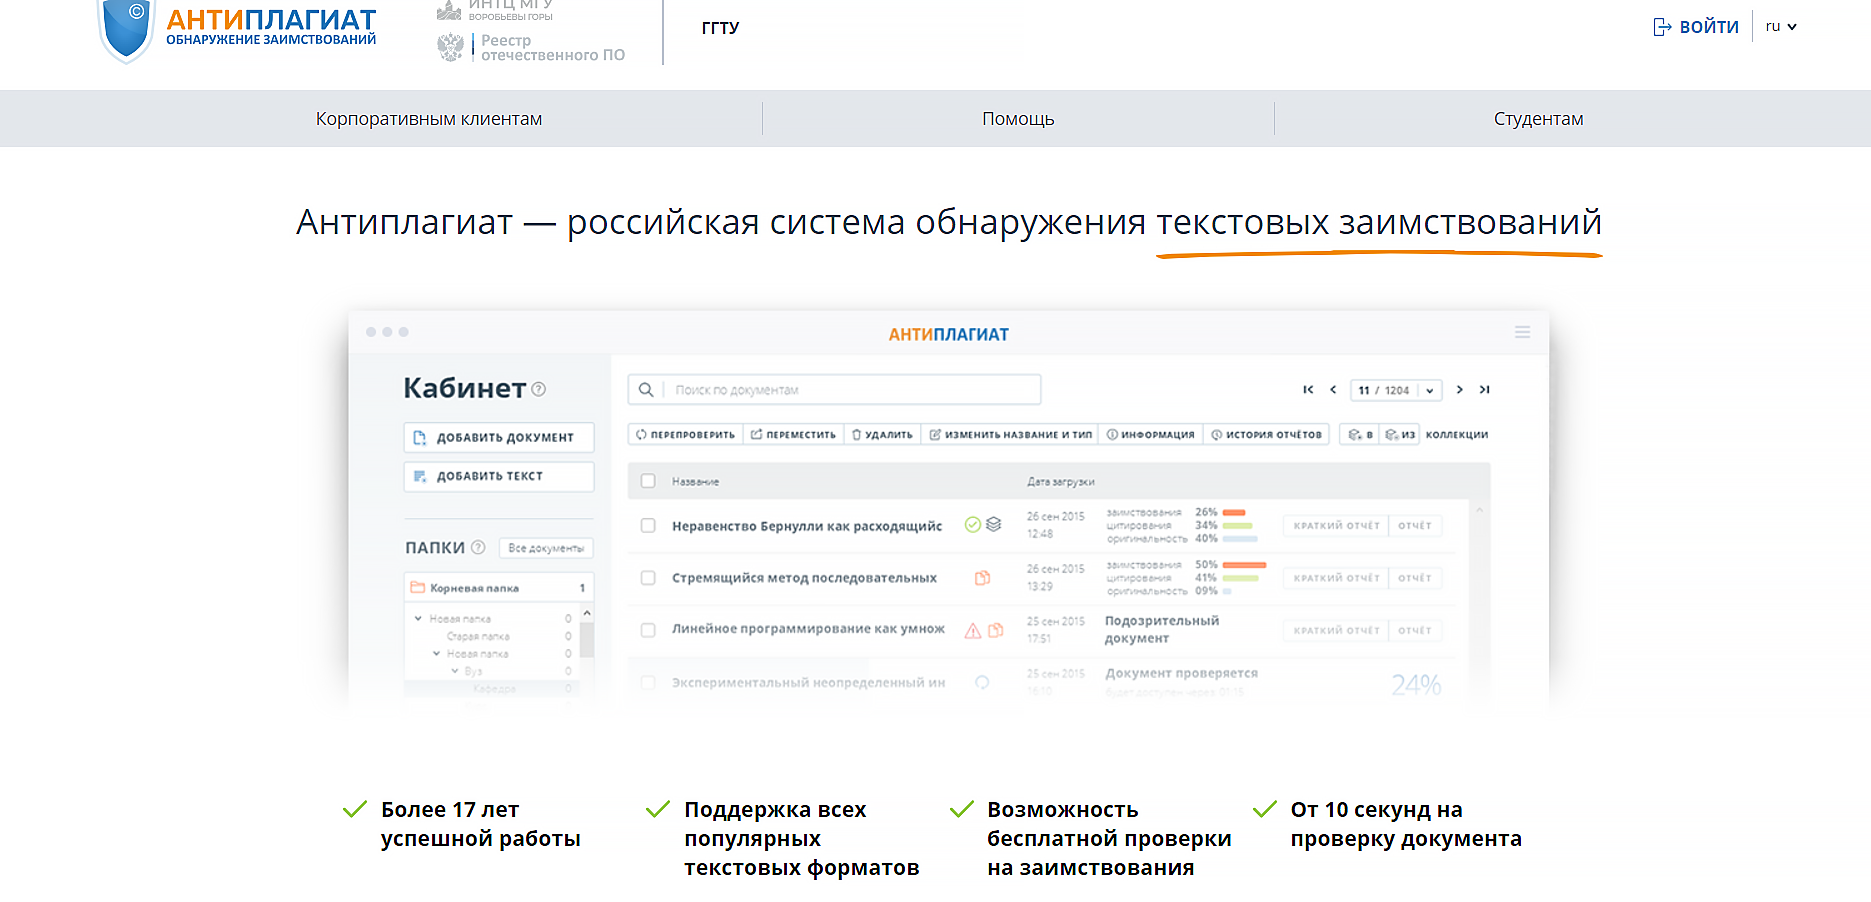Click remove from collection 'ИЗ' button

click(1400, 435)
